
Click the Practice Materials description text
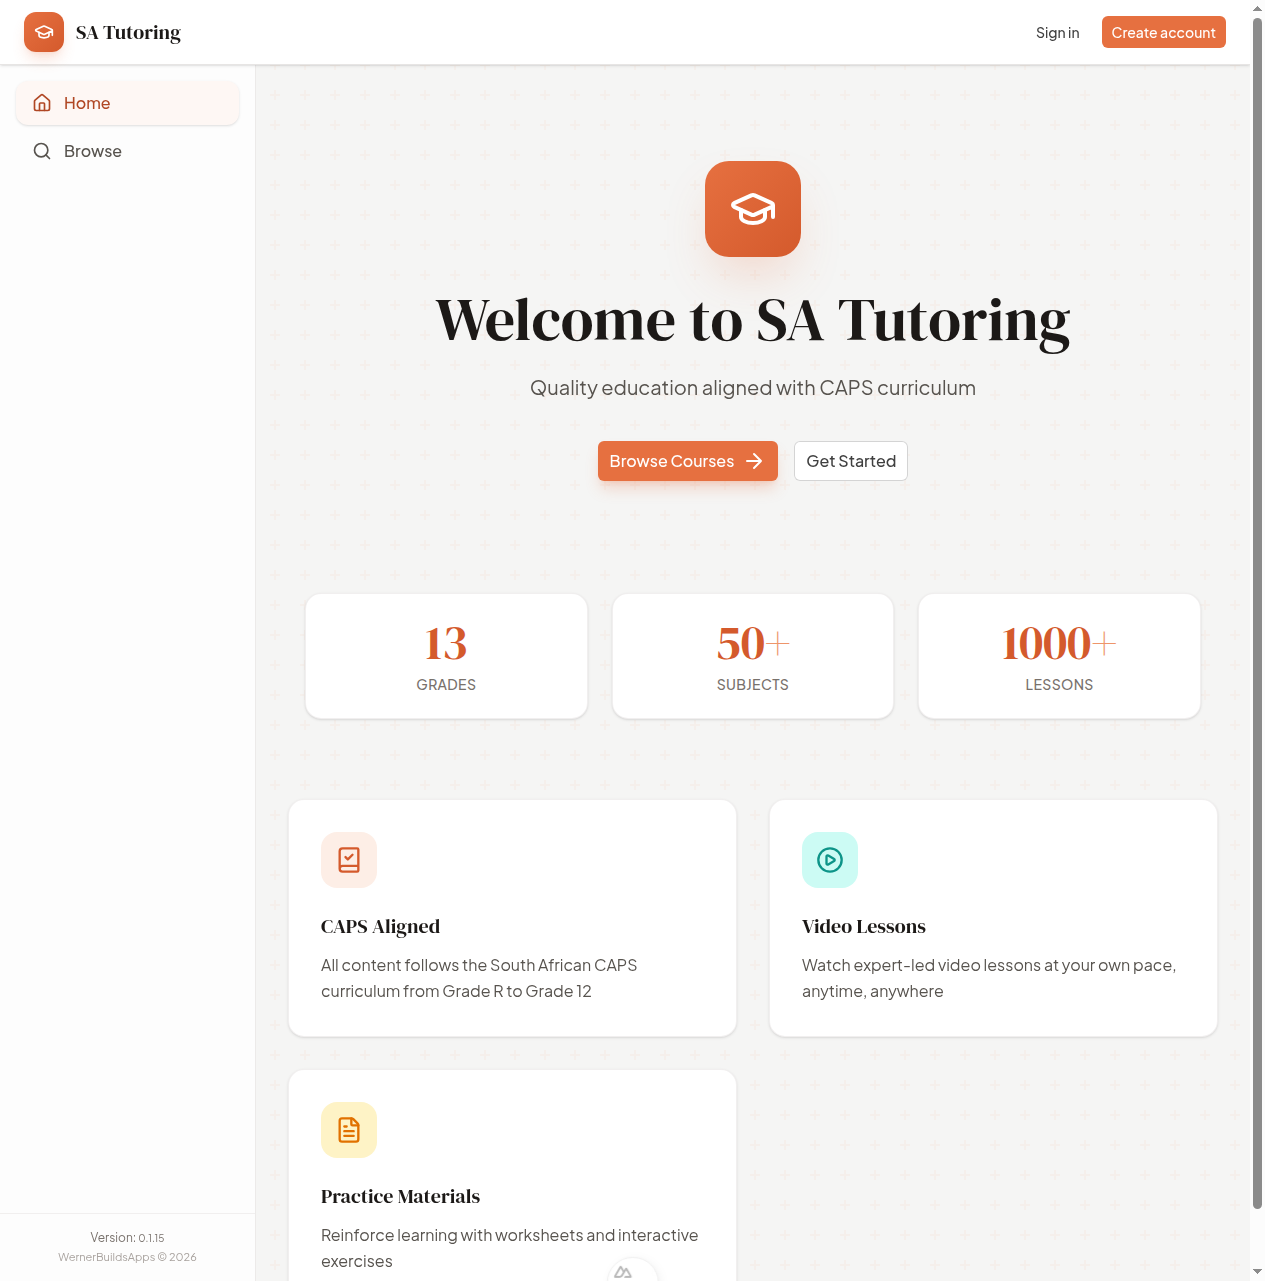point(509,1248)
